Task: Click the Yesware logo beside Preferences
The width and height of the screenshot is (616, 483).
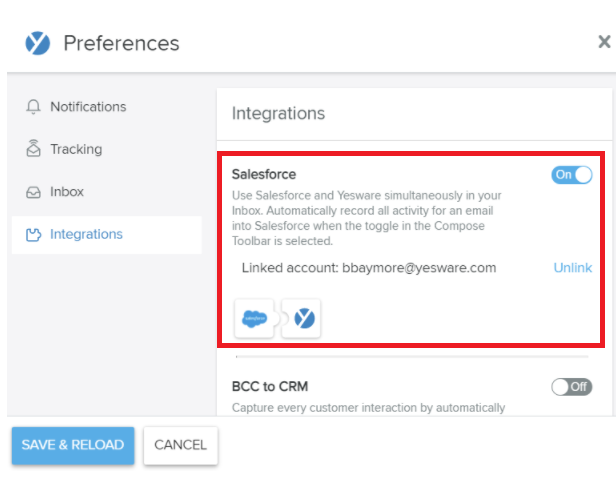Action: pyautogui.click(x=37, y=43)
